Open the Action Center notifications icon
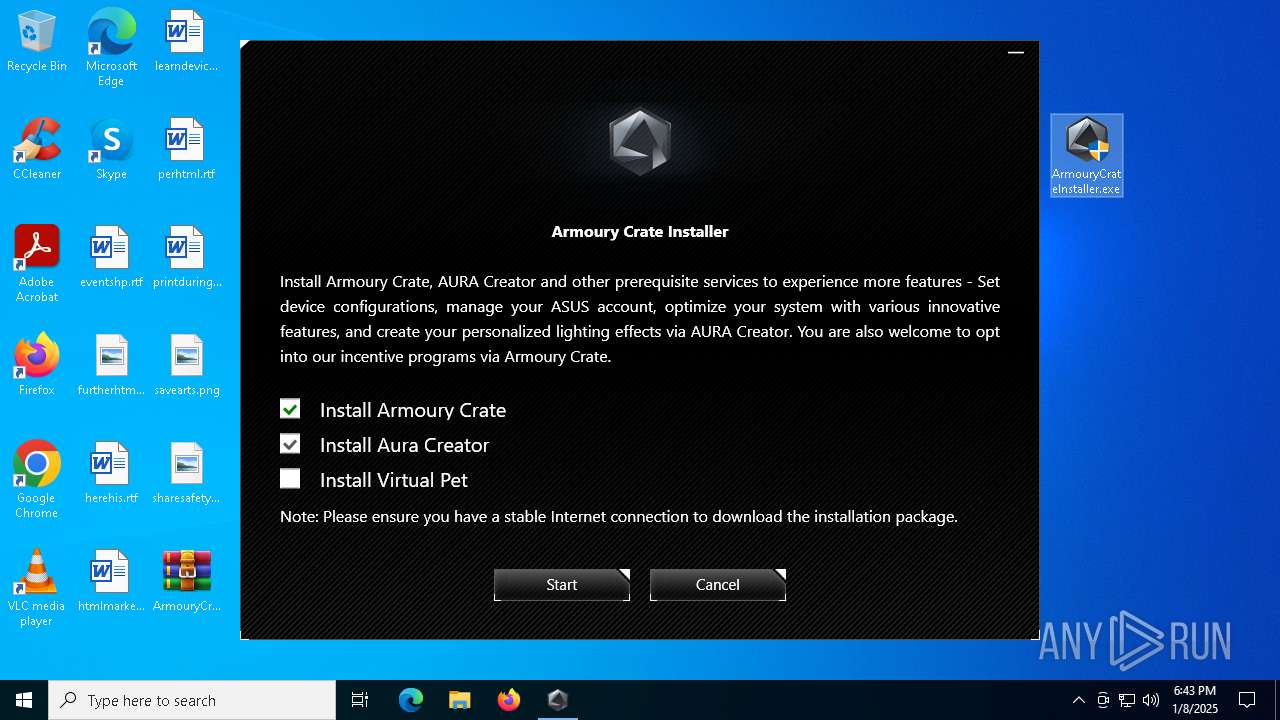 [1247, 700]
